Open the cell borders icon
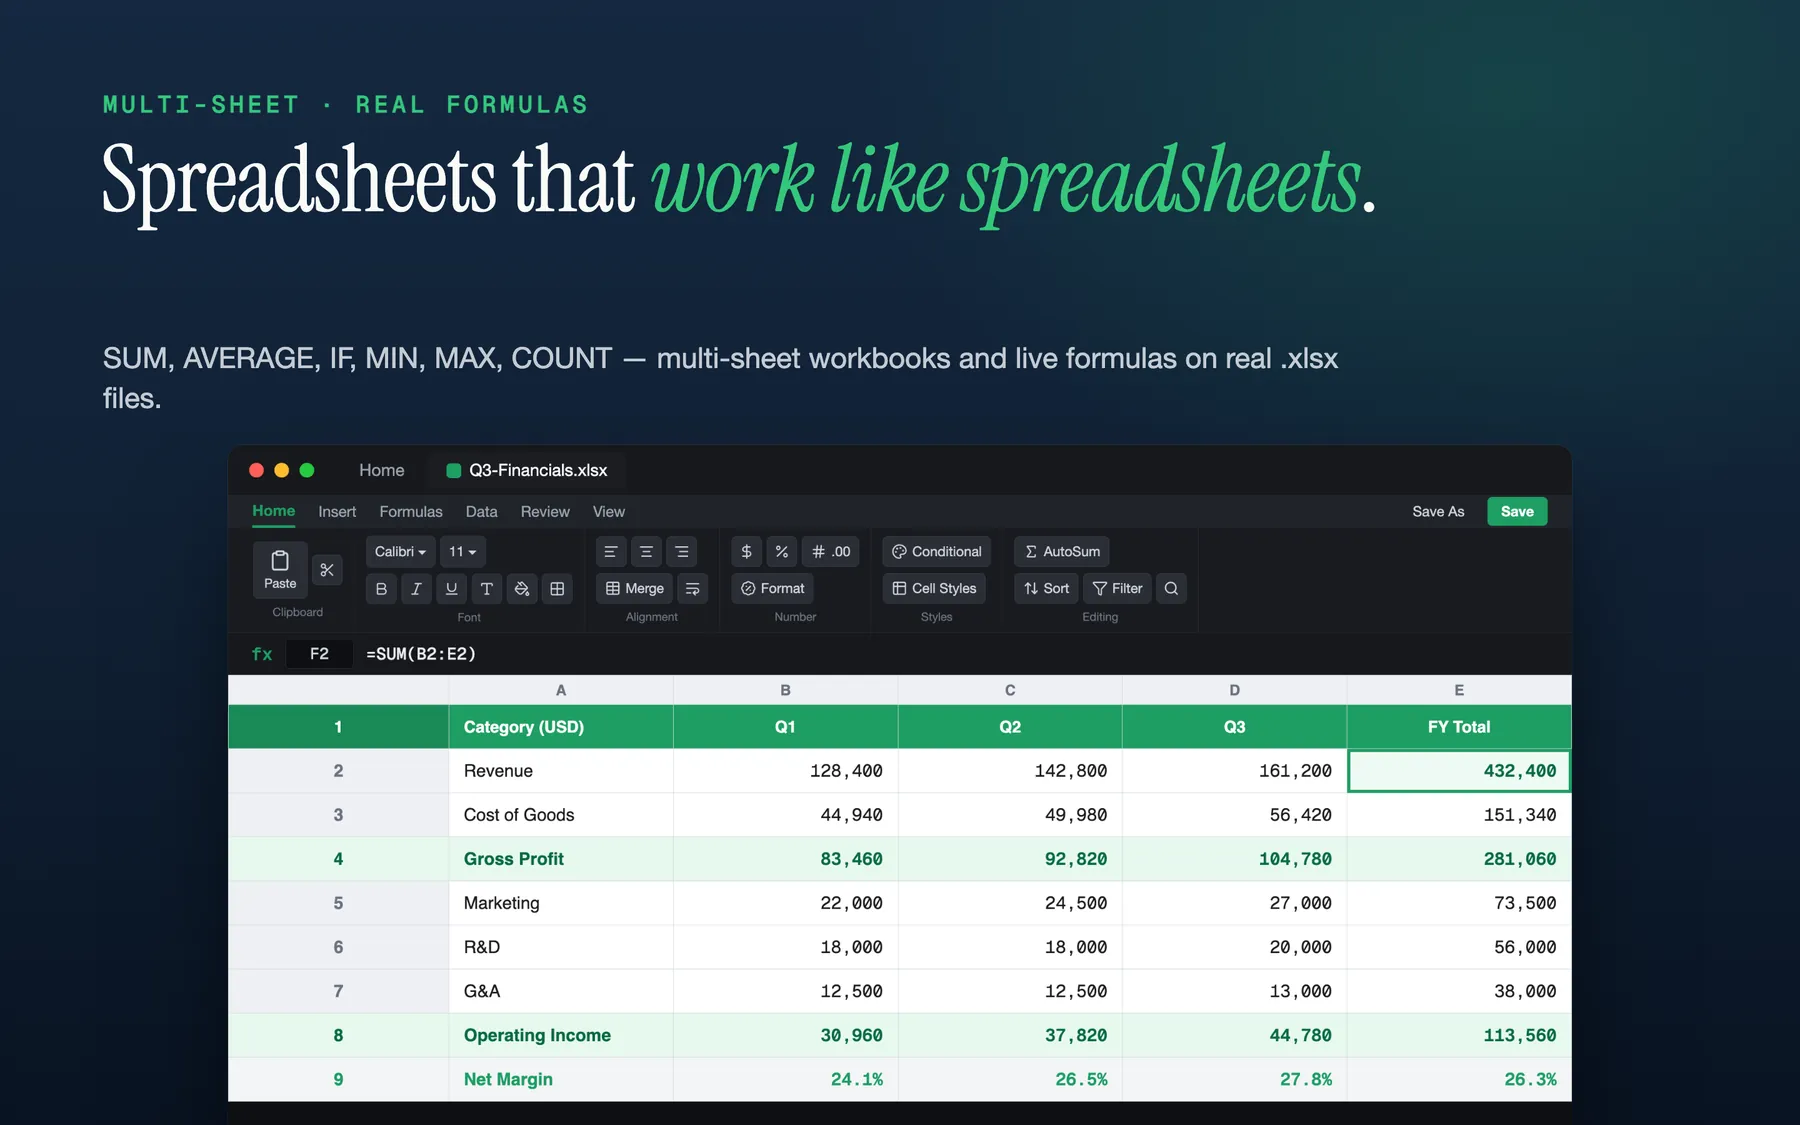 pyautogui.click(x=557, y=589)
